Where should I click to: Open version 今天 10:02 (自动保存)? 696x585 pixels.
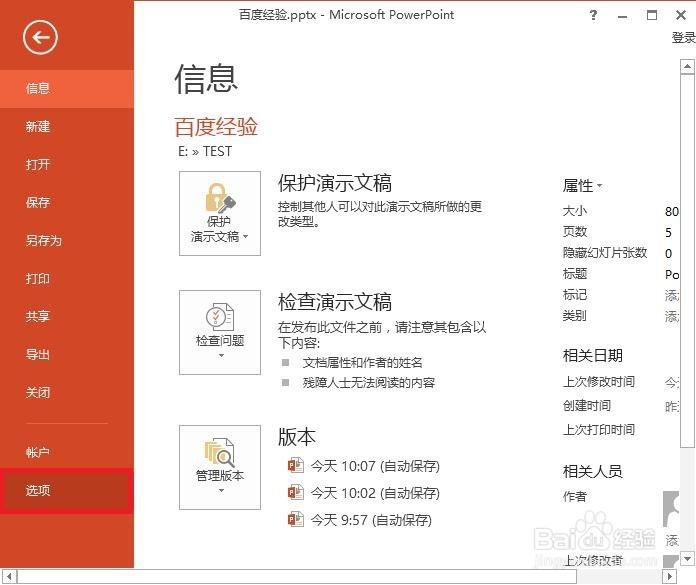point(375,493)
